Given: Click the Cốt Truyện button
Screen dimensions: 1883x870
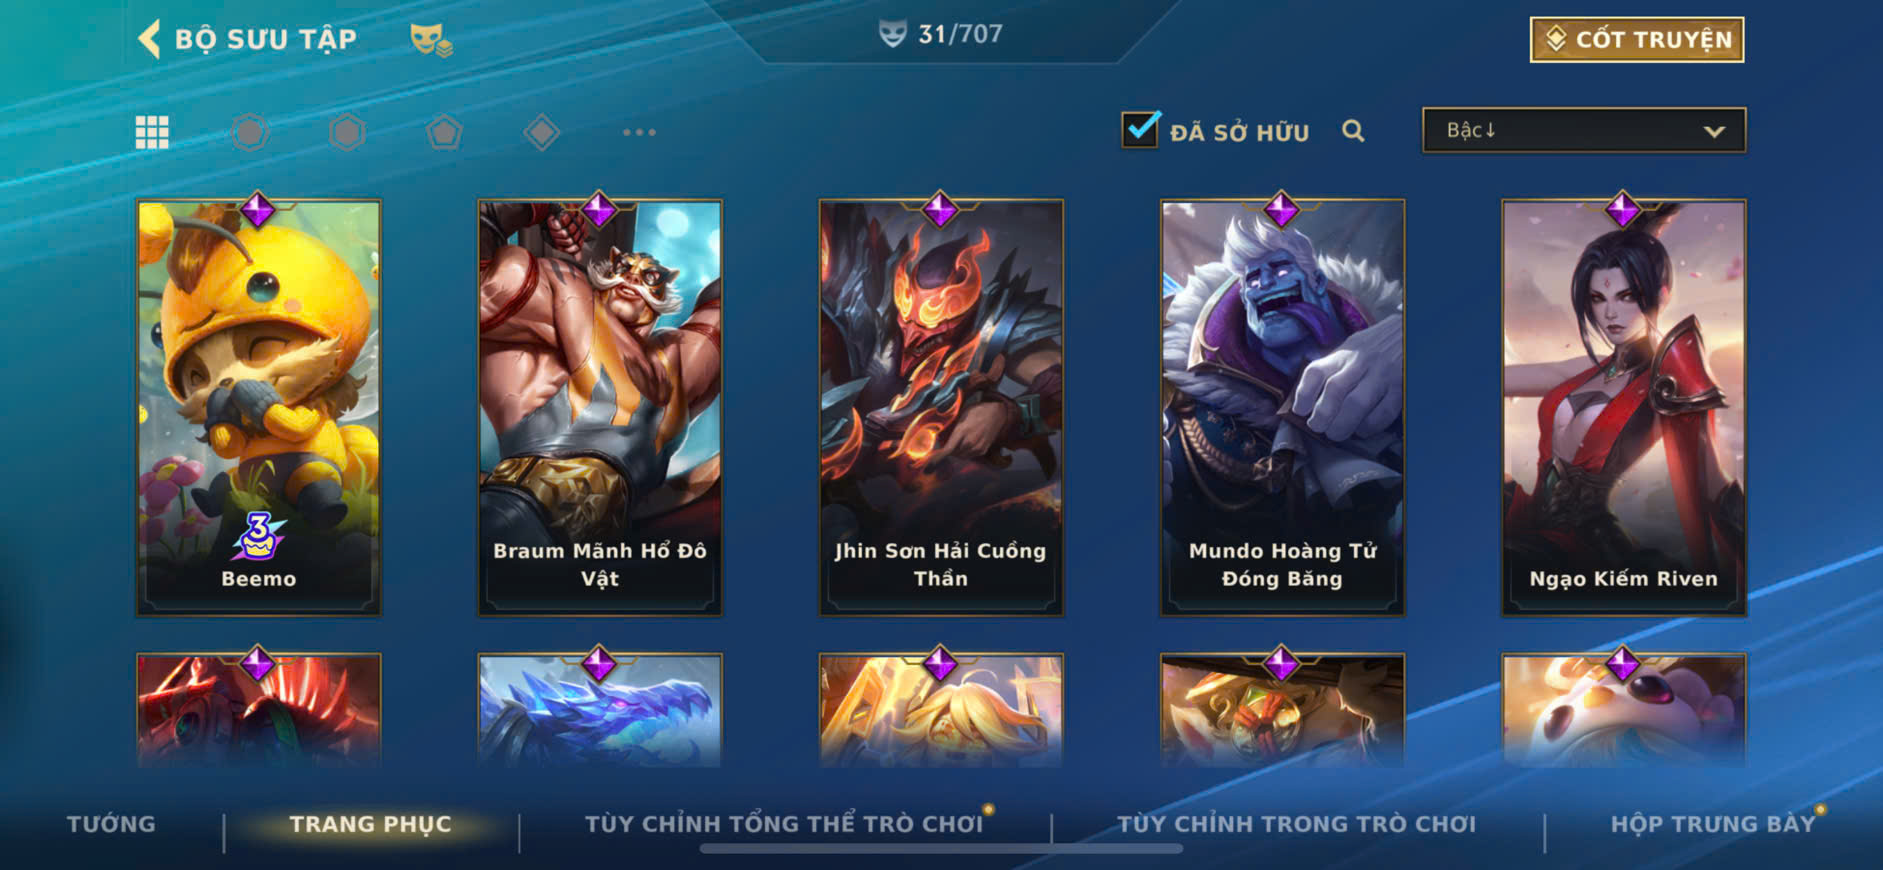Looking at the screenshot, I should (x=1637, y=40).
